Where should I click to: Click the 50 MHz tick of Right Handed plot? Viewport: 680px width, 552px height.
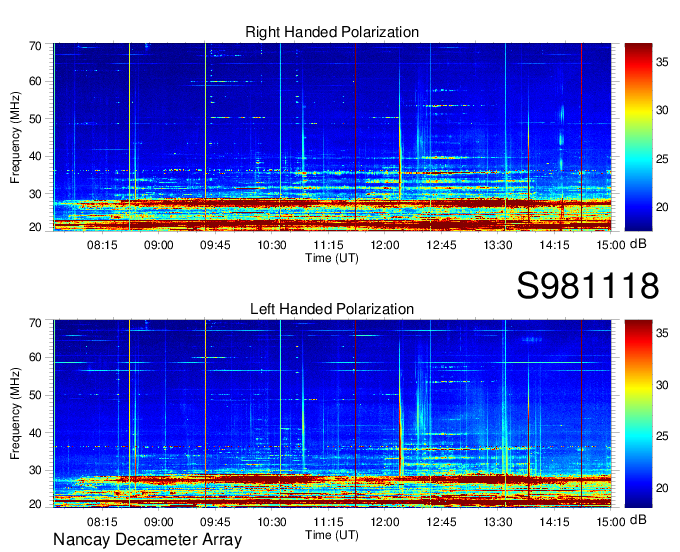[x=35, y=119]
